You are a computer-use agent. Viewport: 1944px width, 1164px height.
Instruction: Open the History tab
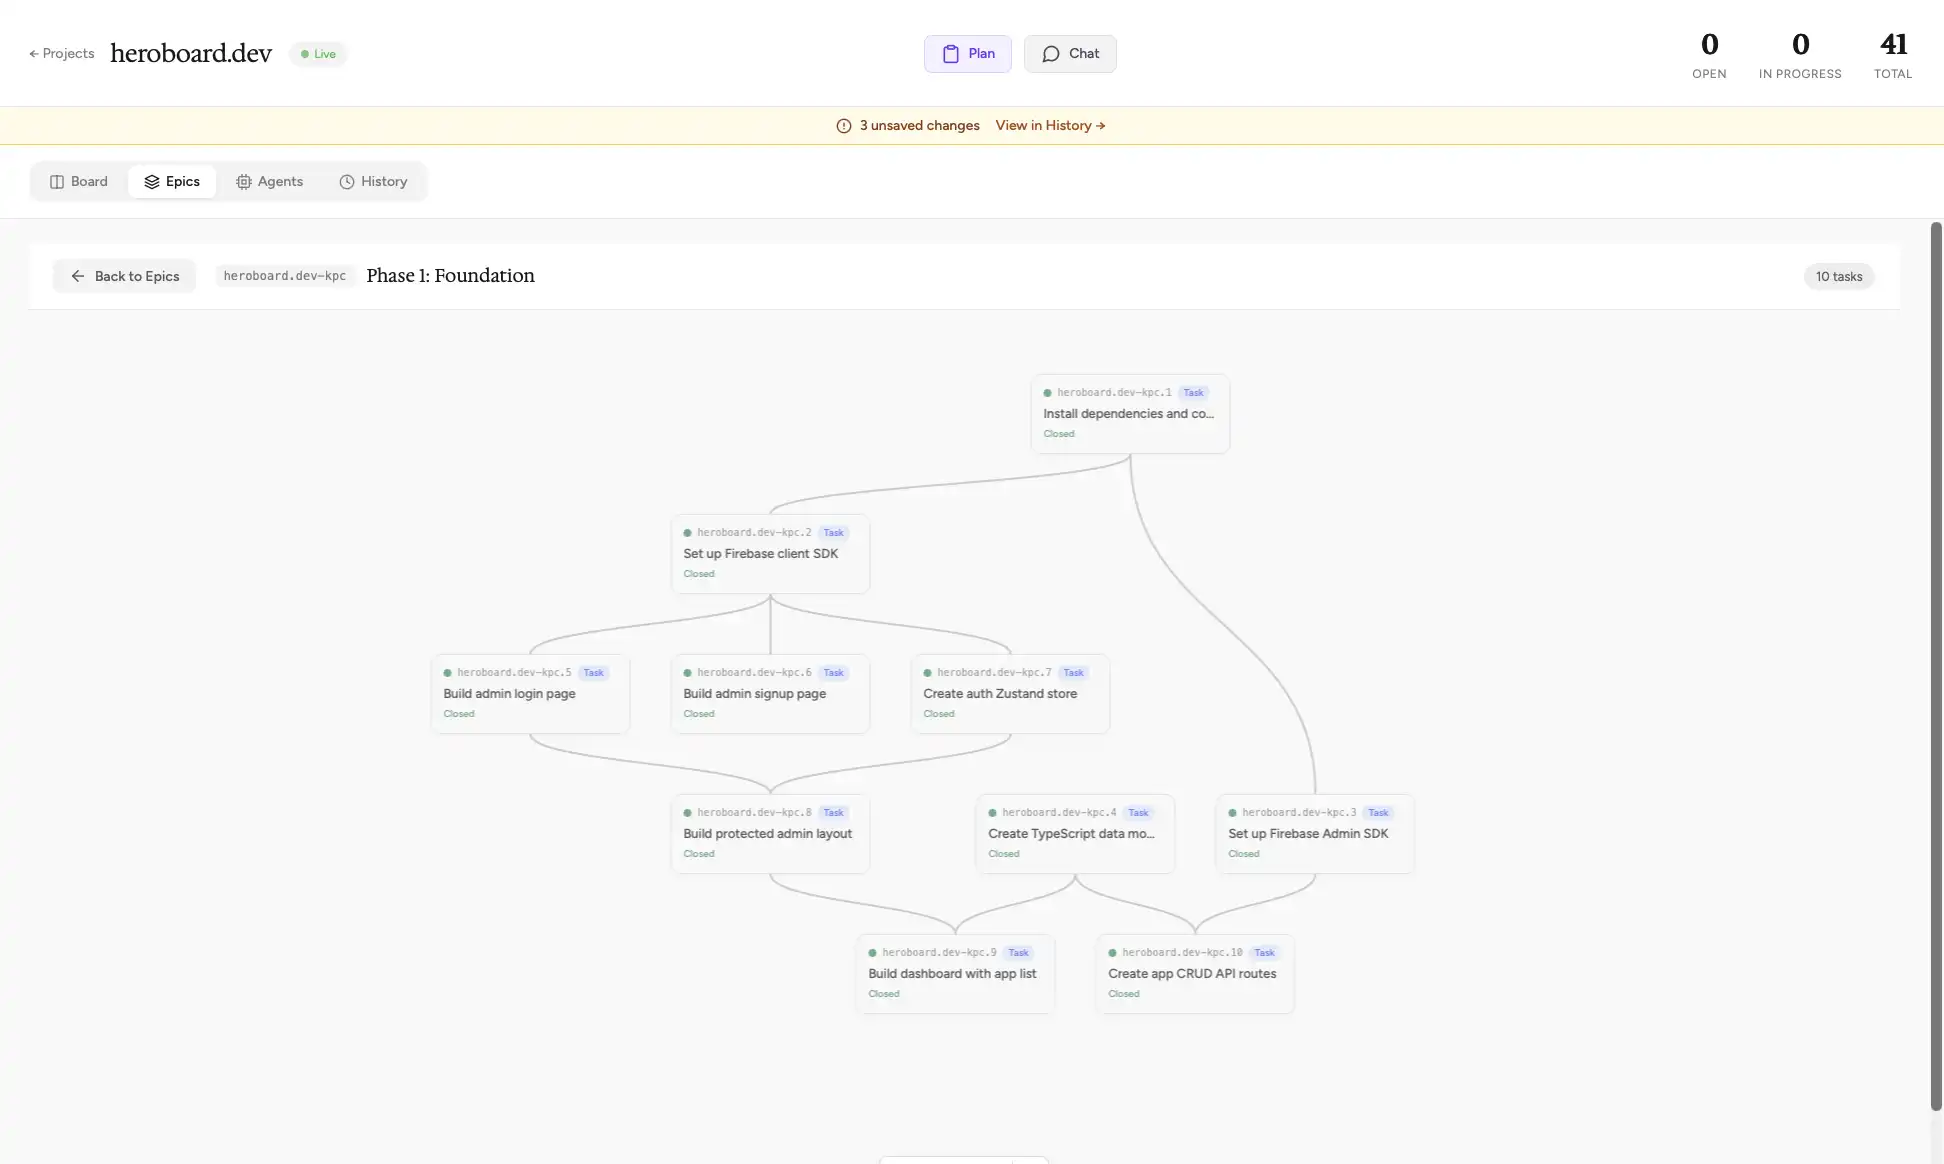373,181
